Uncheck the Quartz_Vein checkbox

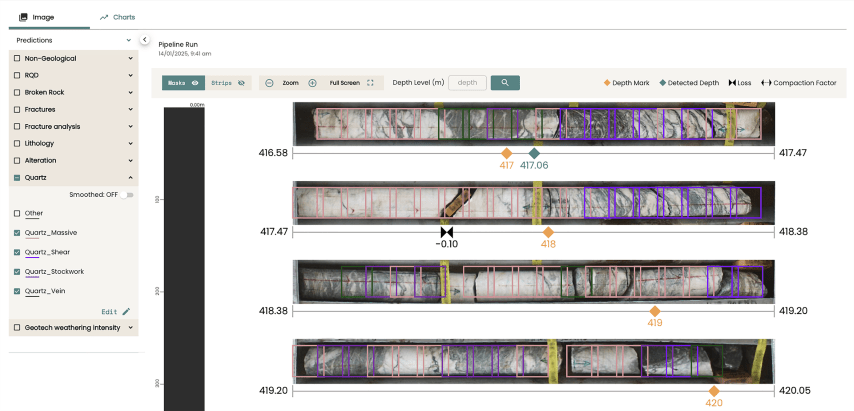pos(17,291)
